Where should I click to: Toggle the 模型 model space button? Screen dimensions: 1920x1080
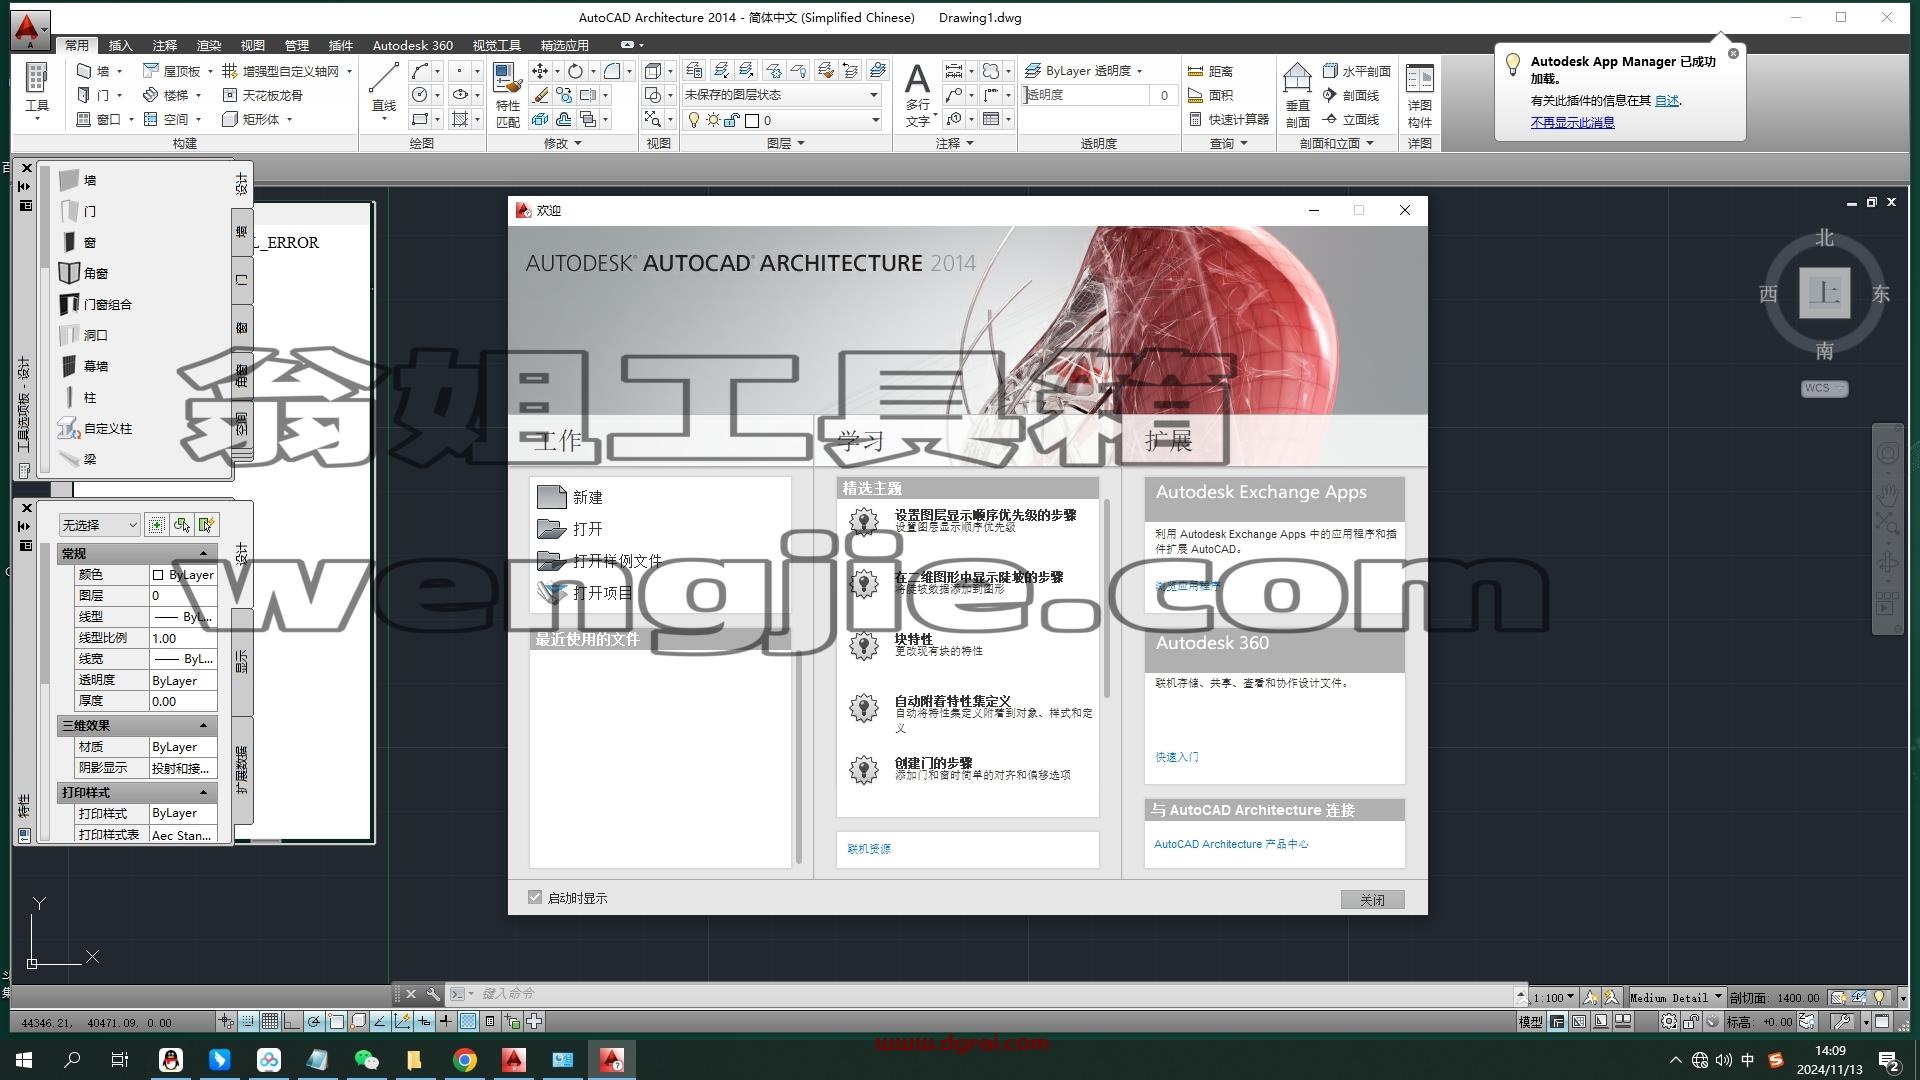tap(1530, 1022)
